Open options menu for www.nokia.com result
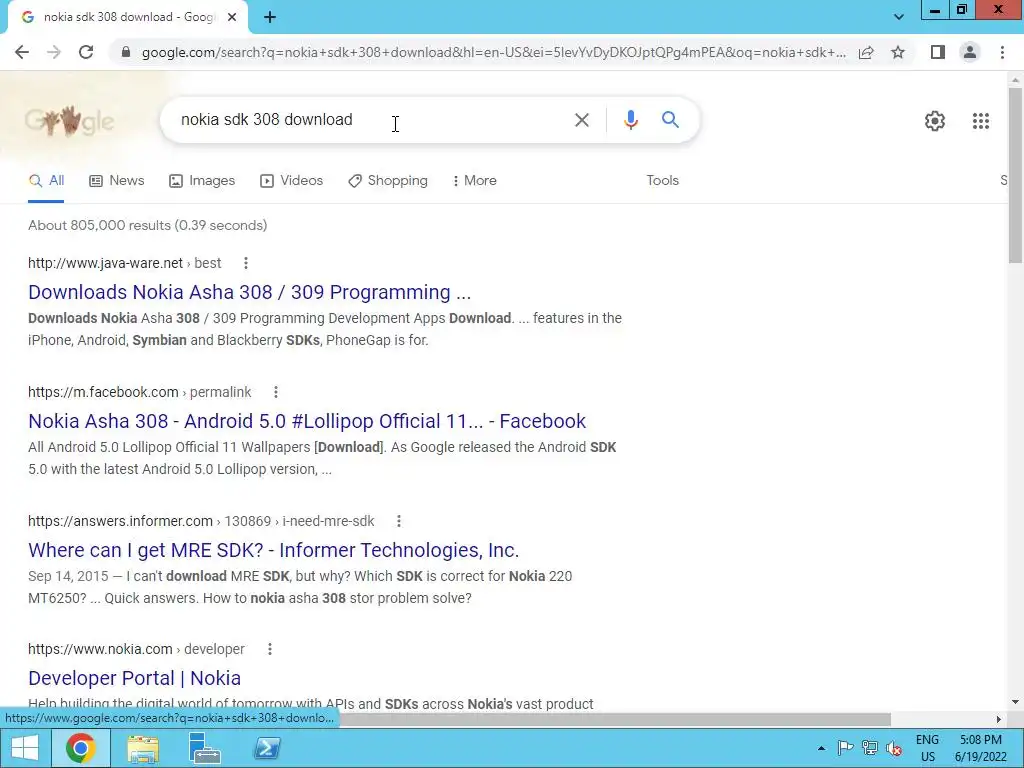The image size is (1024, 768). click(x=270, y=649)
